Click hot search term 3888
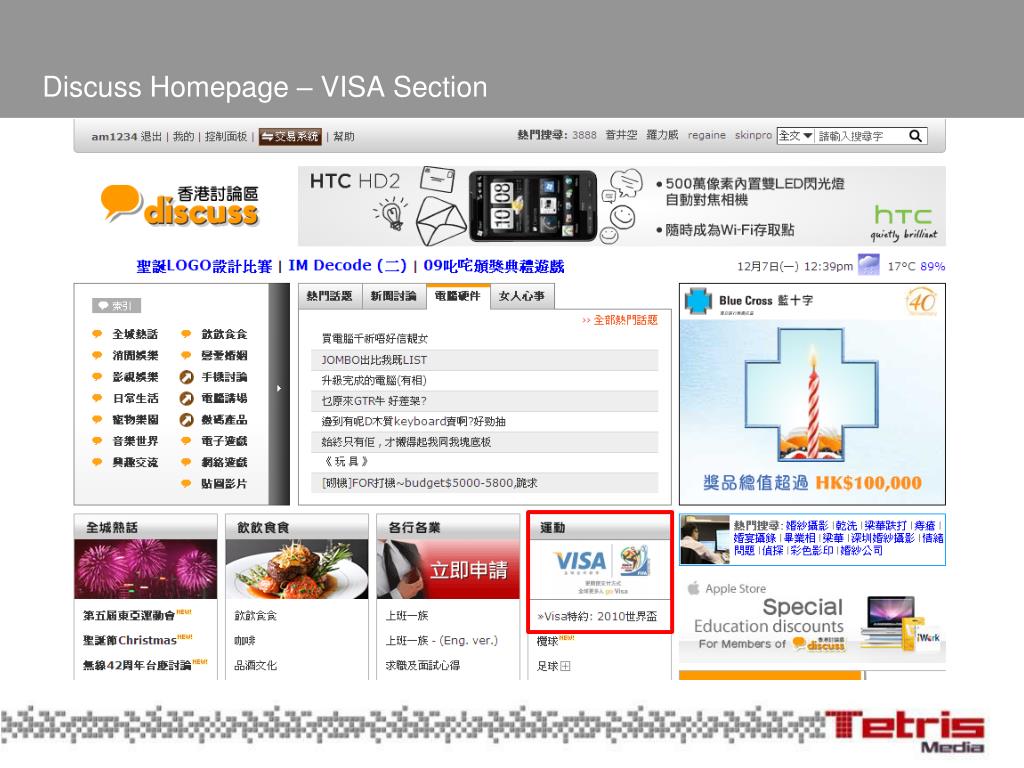Viewport: 1024px width, 768px height. (x=584, y=135)
